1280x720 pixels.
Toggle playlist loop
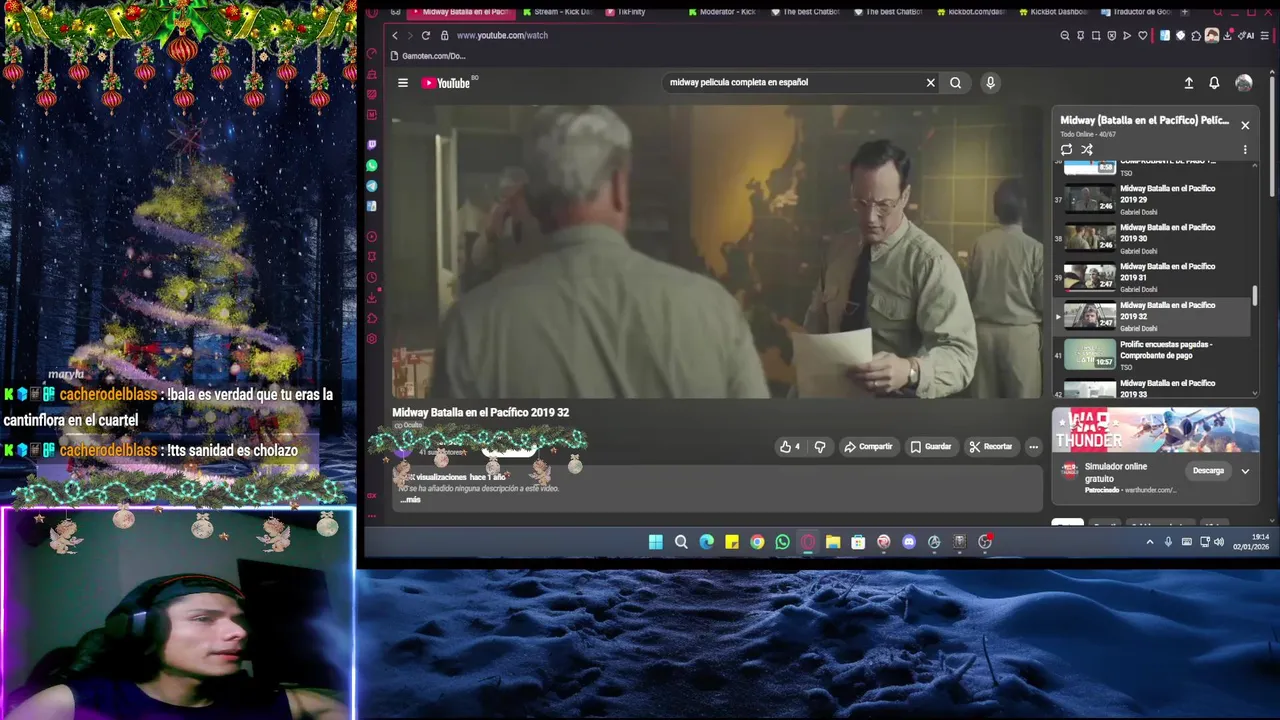point(1067,150)
